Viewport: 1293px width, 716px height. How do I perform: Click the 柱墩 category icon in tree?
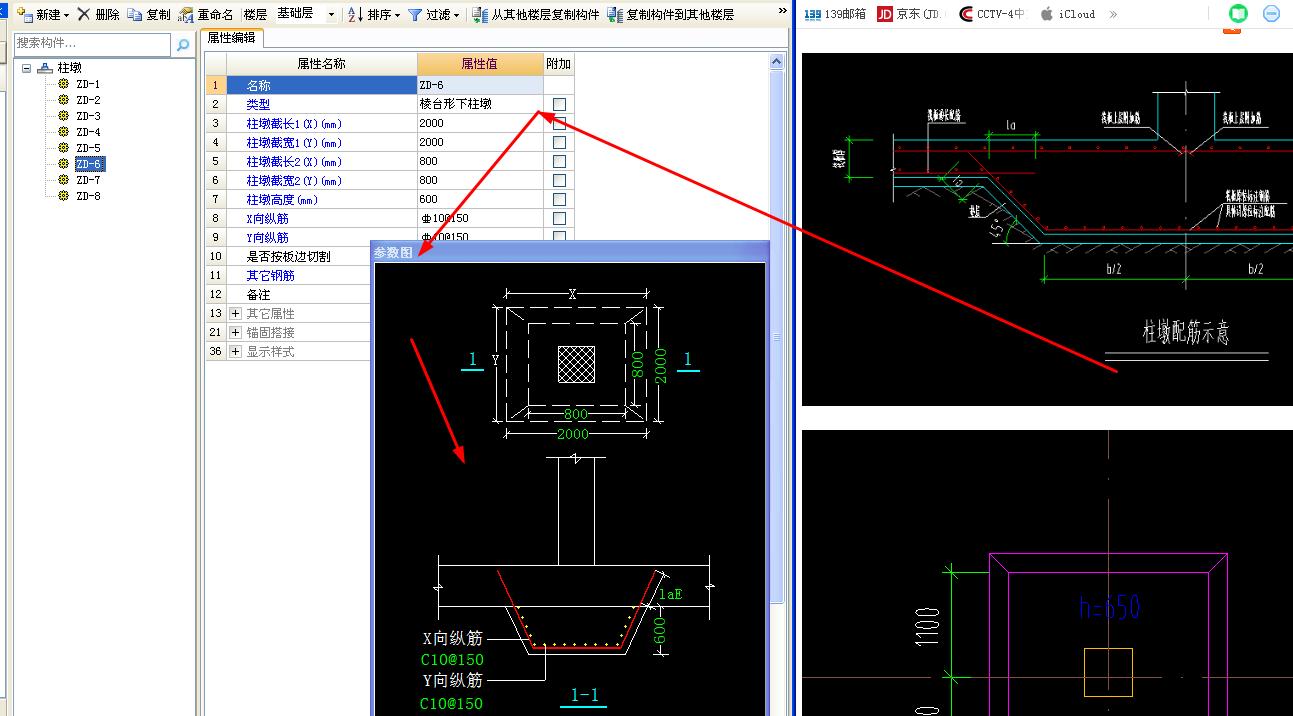44,68
